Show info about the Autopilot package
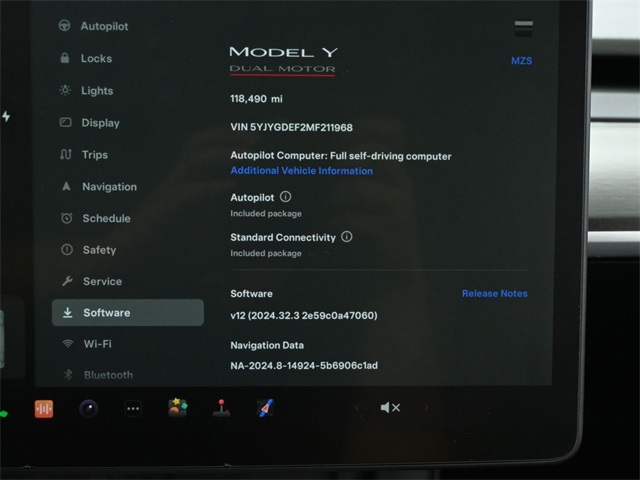Viewport: 640px width, 480px height. pyautogui.click(x=286, y=197)
